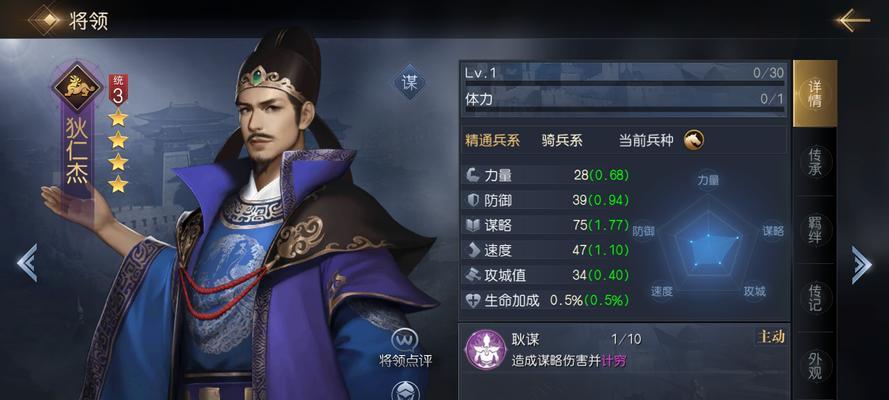This screenshot has height=400, width=889.
Task: Open 将领点评 chat bubble icon
Action: [x=406, y=340]
